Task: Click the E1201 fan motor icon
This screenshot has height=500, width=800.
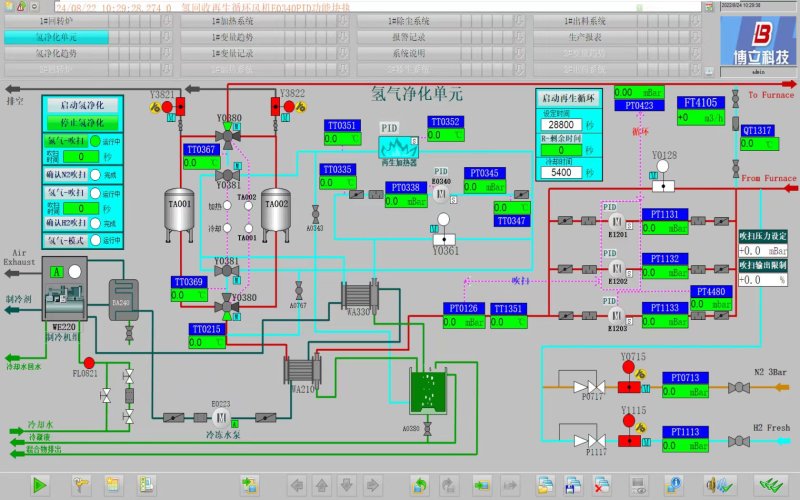Action: [617, 221]
